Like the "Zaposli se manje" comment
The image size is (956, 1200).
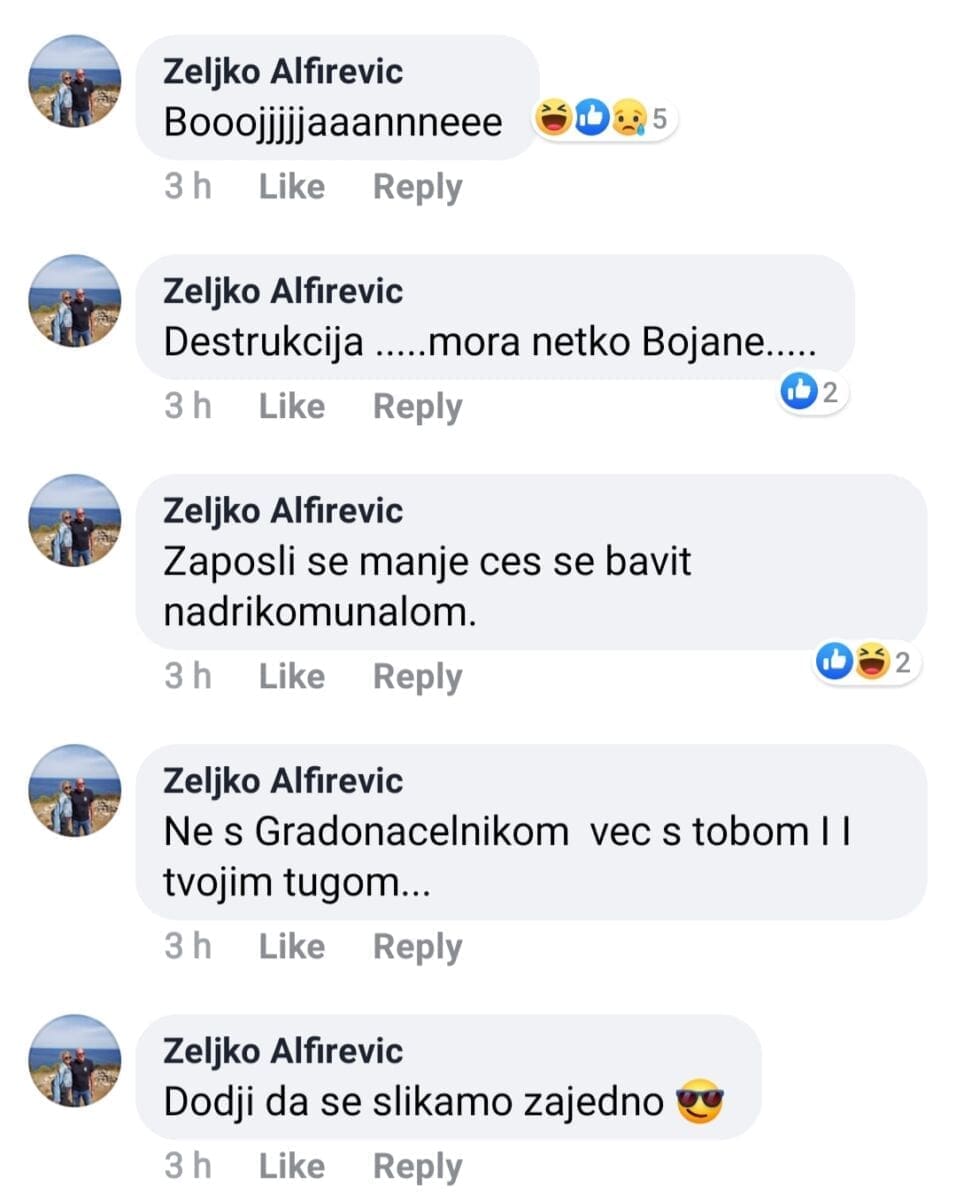291,677
